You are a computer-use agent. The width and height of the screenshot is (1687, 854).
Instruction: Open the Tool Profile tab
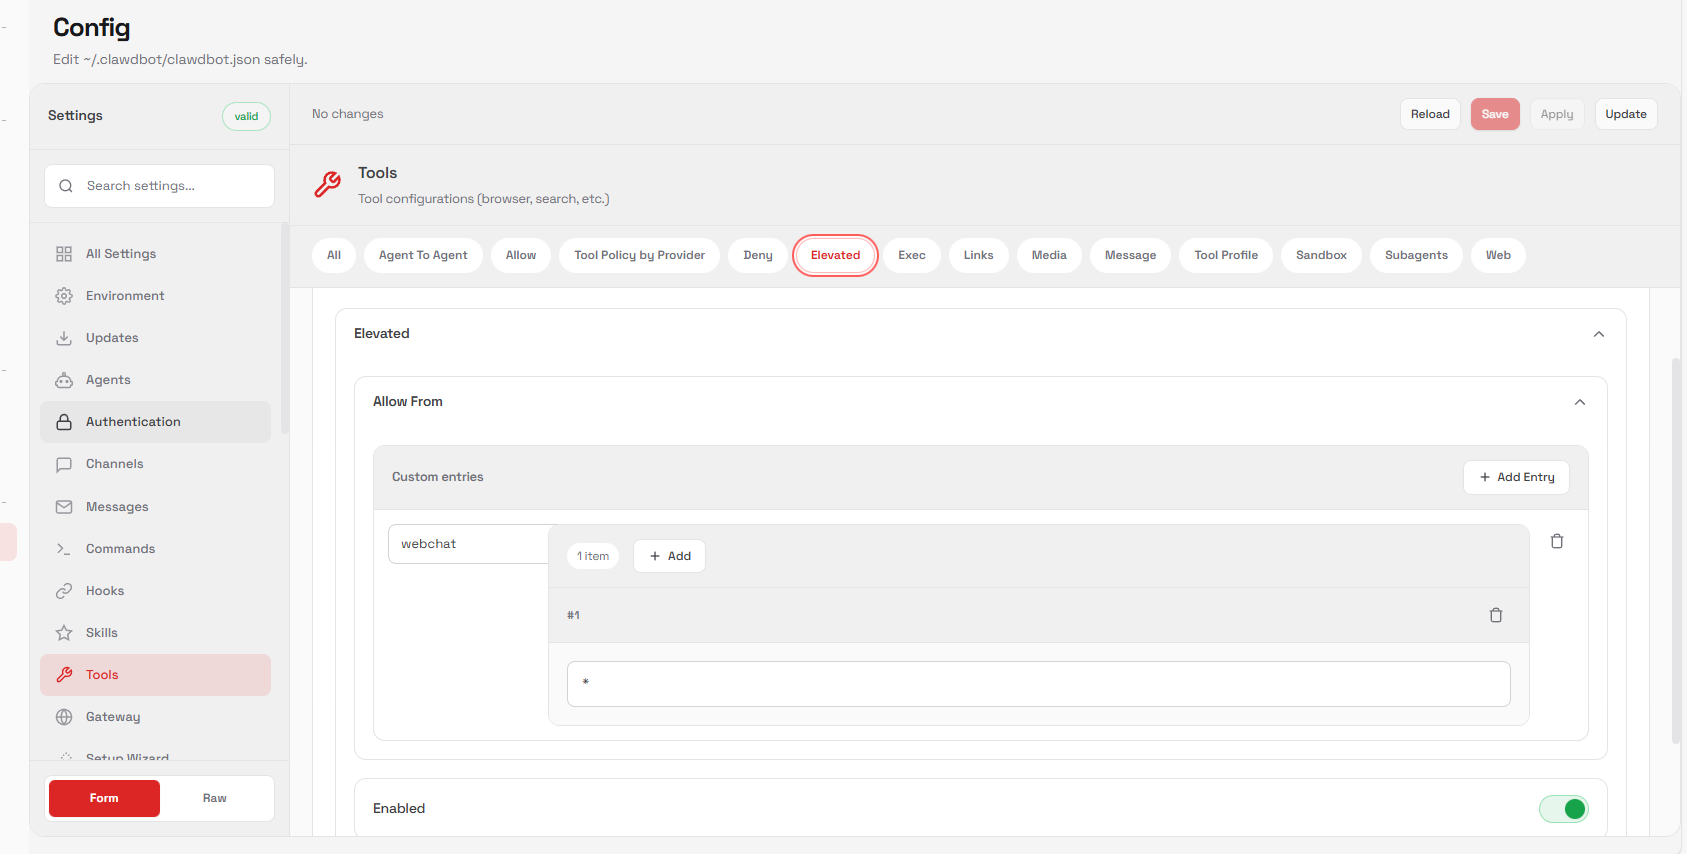click(x=1226, y=255)
